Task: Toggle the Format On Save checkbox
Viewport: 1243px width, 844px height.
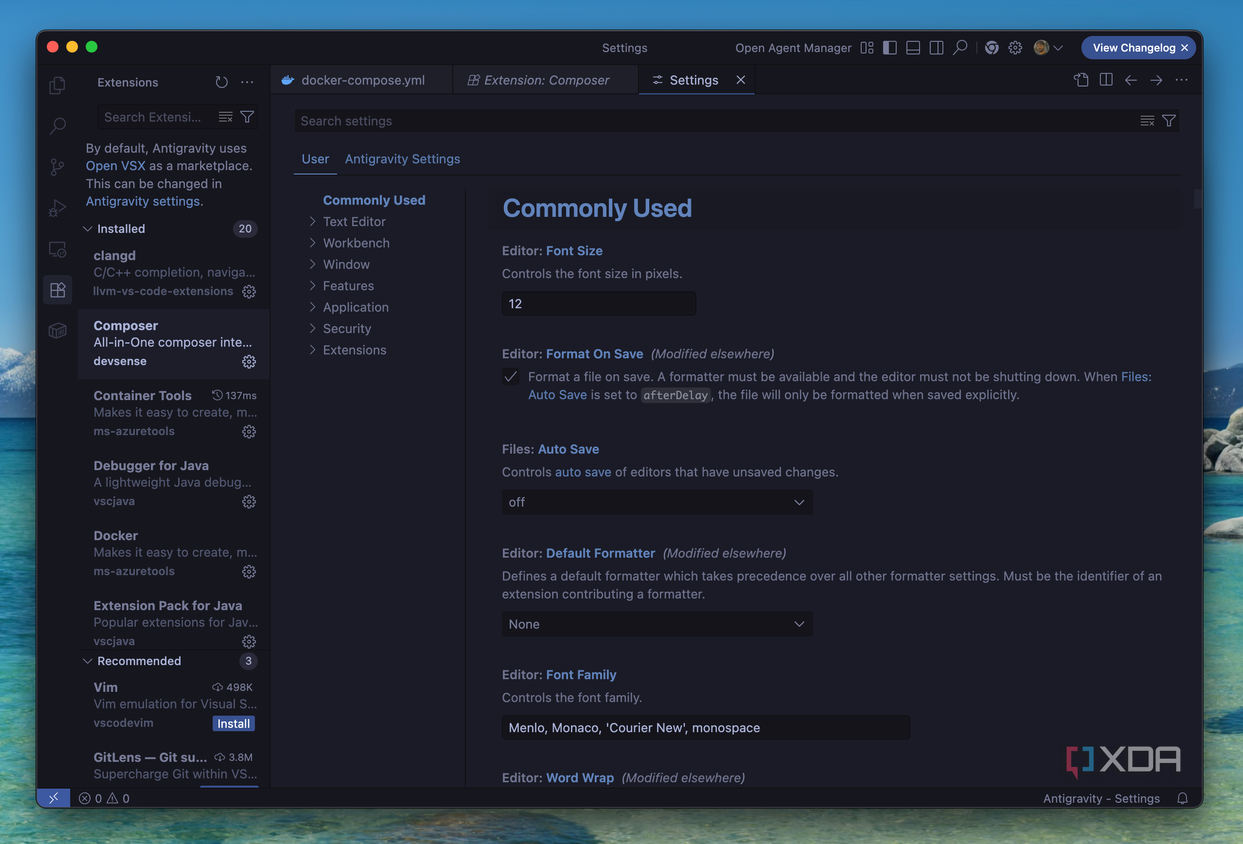Action: 511,377
